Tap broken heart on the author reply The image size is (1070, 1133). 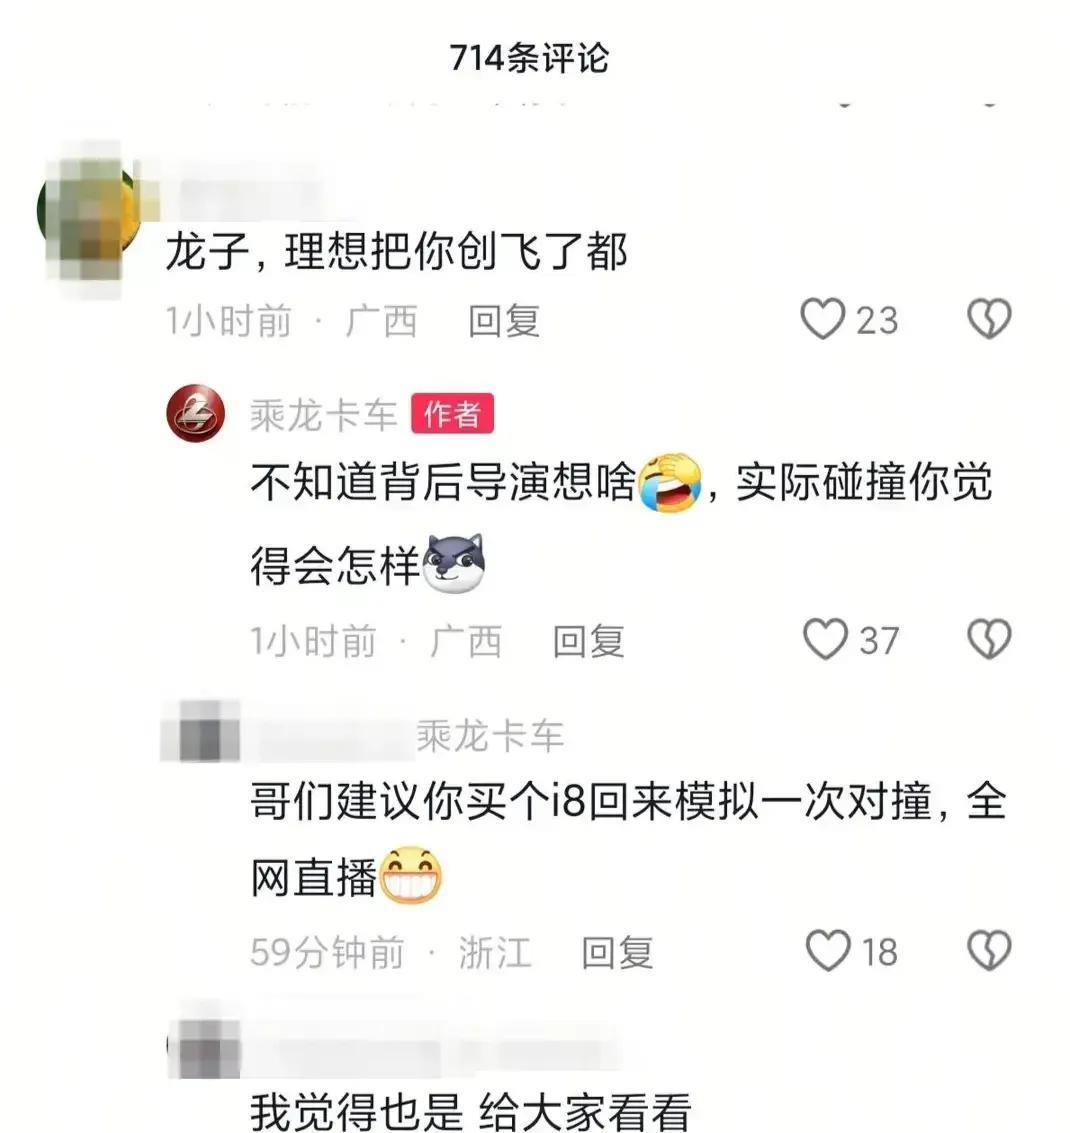pyautogui.click(x=989, y=639)
